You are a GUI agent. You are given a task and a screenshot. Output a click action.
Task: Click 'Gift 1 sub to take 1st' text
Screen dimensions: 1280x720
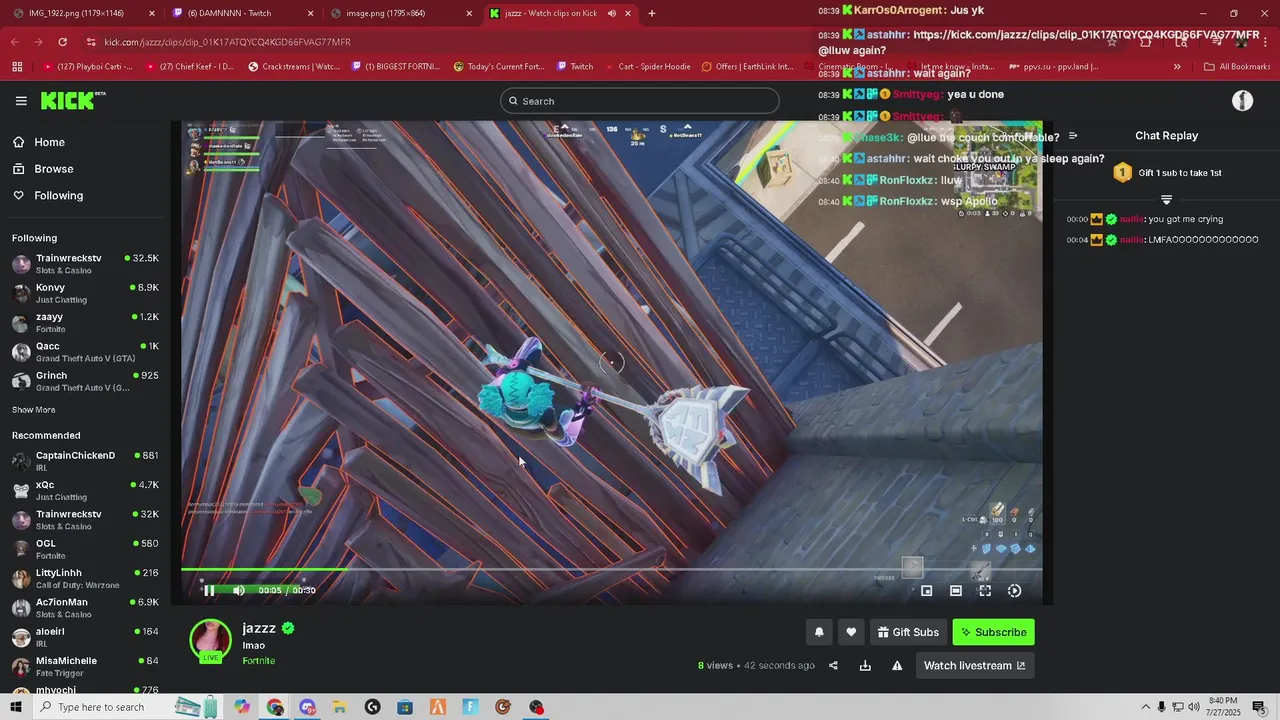click(x=1180, y=173)
